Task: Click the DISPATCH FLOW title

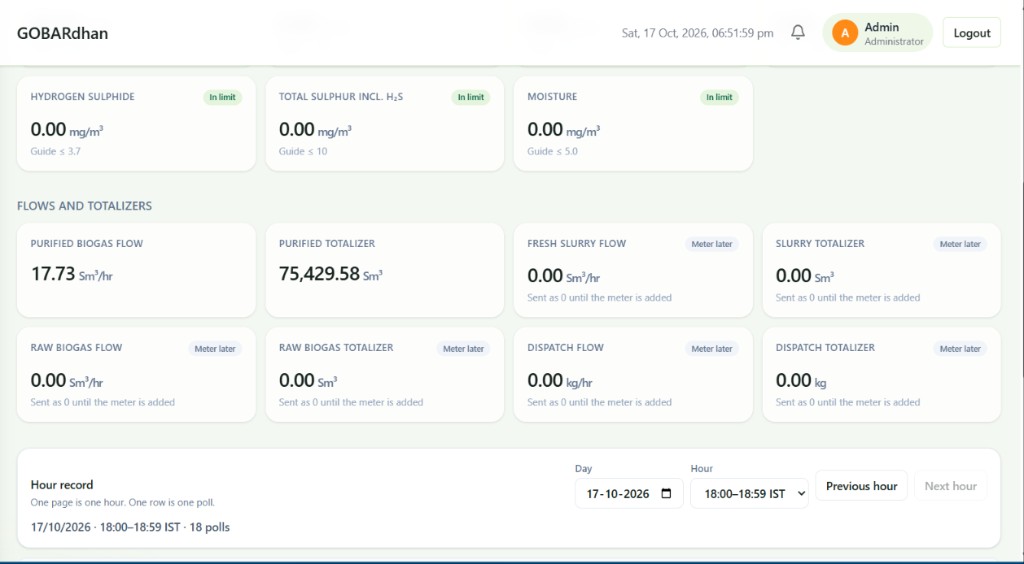Action: [x=566, y=348]
